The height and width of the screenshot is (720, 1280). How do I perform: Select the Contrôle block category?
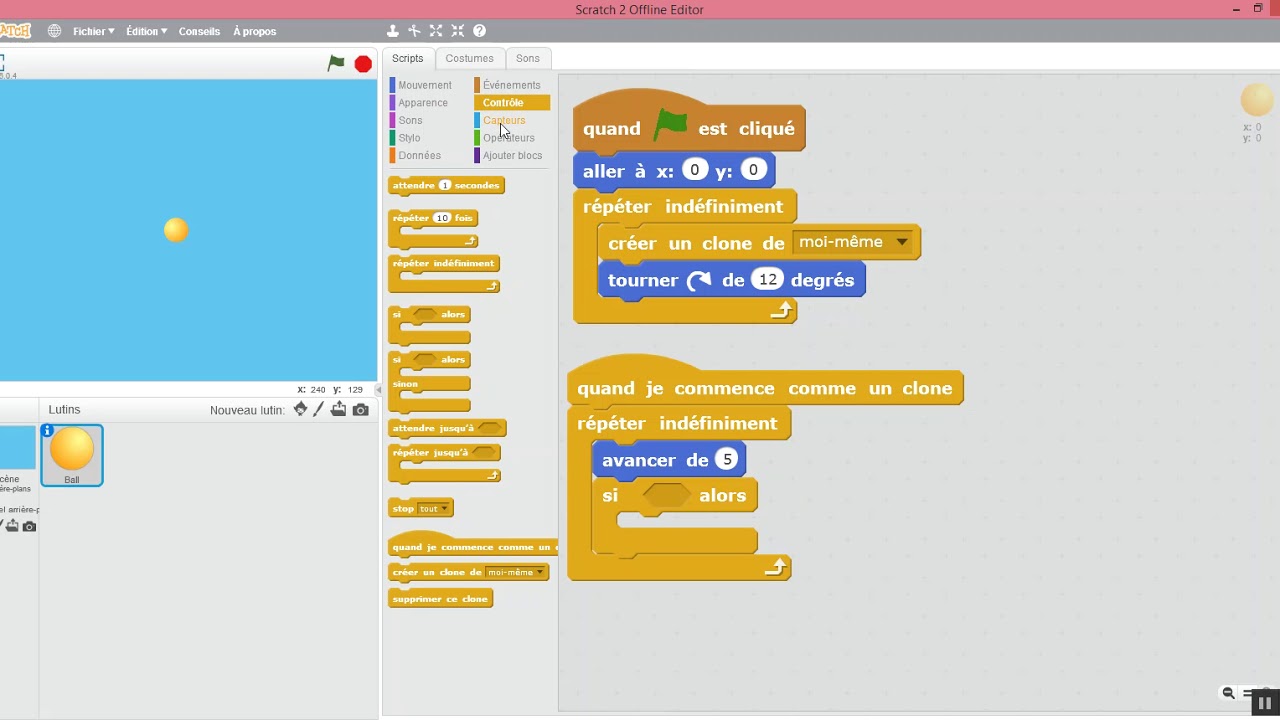pyautogui.click(x=512, y=103)
